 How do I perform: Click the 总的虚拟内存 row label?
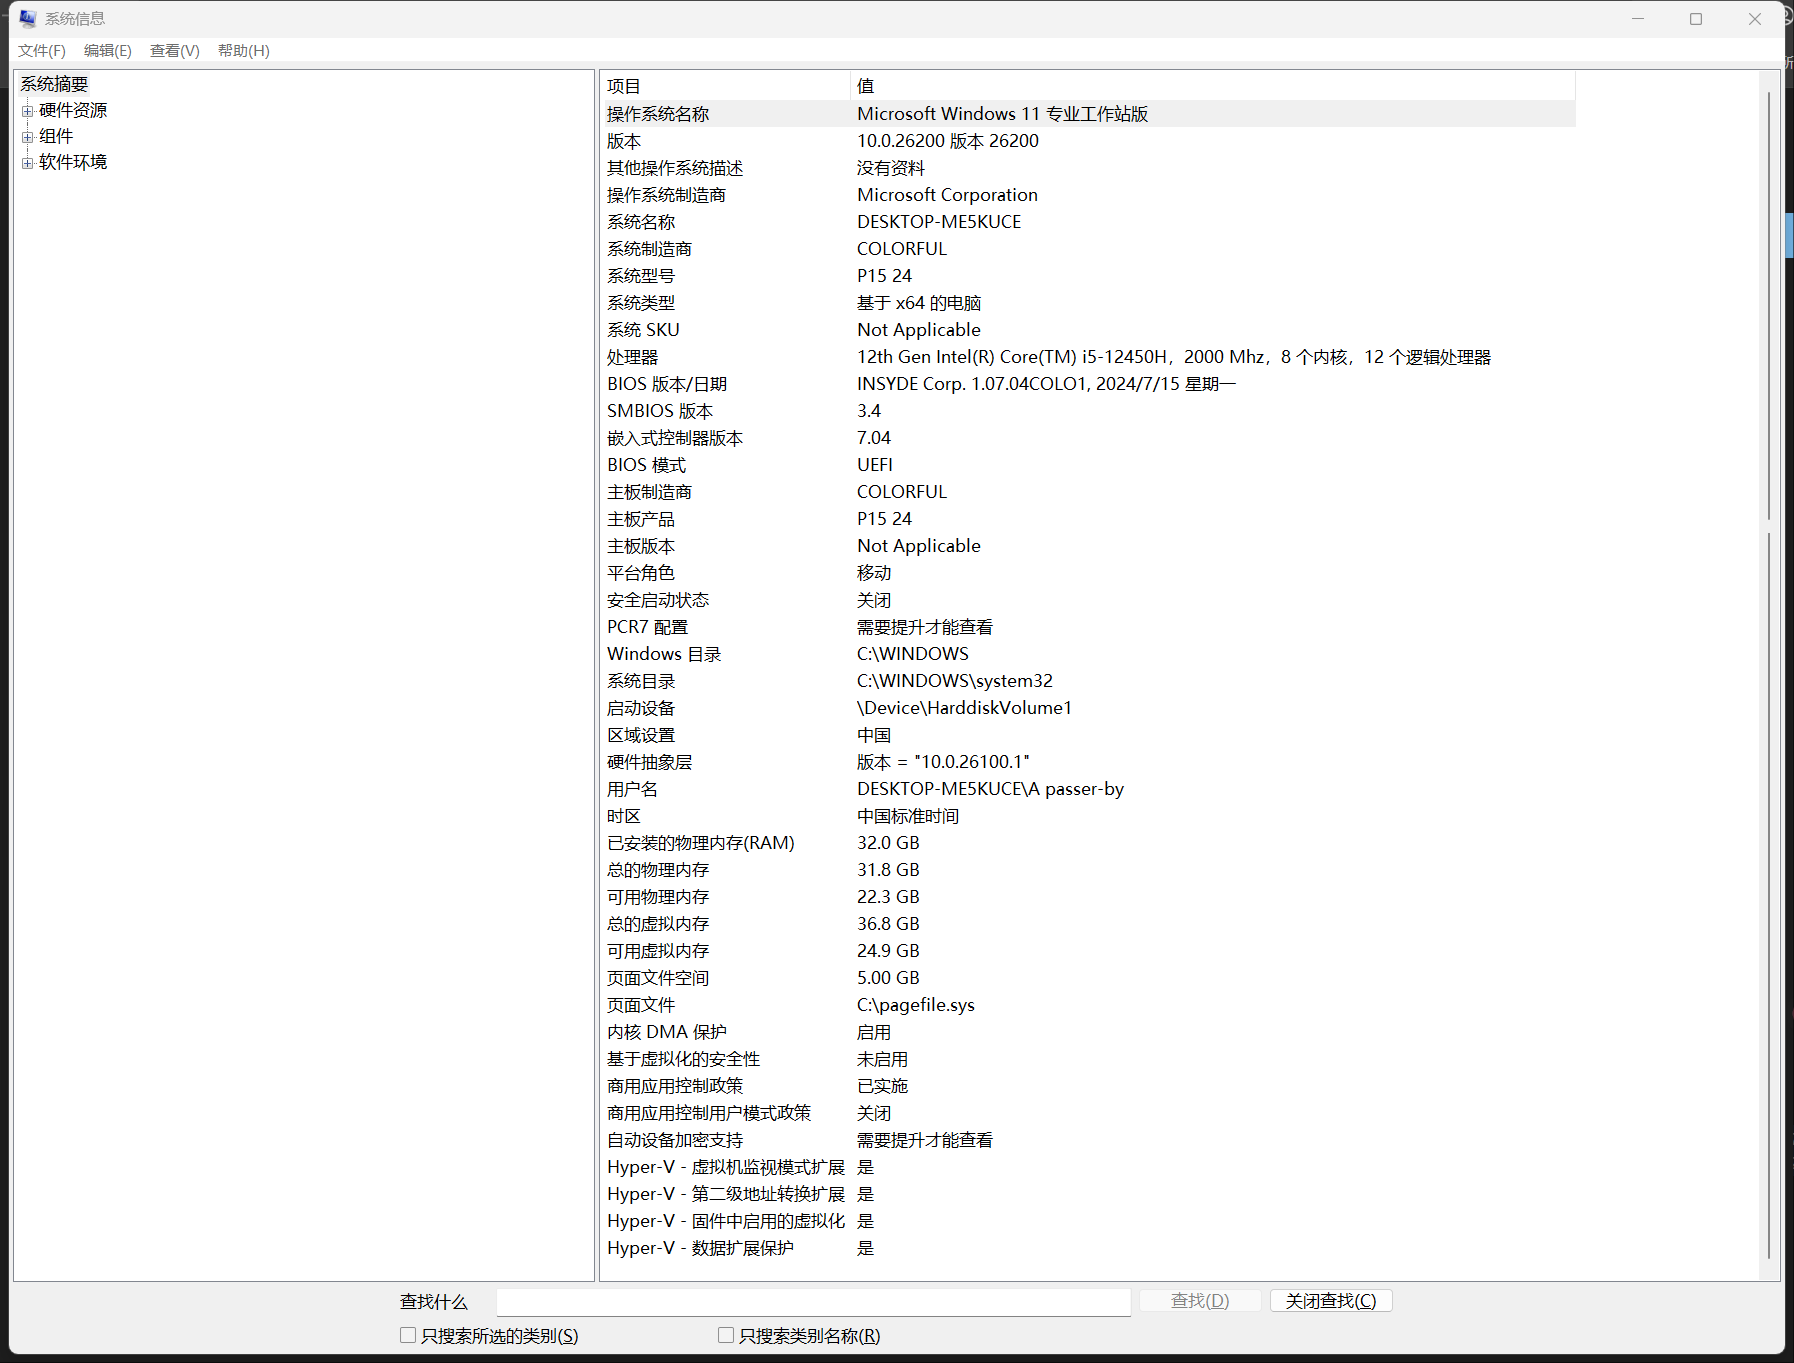[658, 924]
